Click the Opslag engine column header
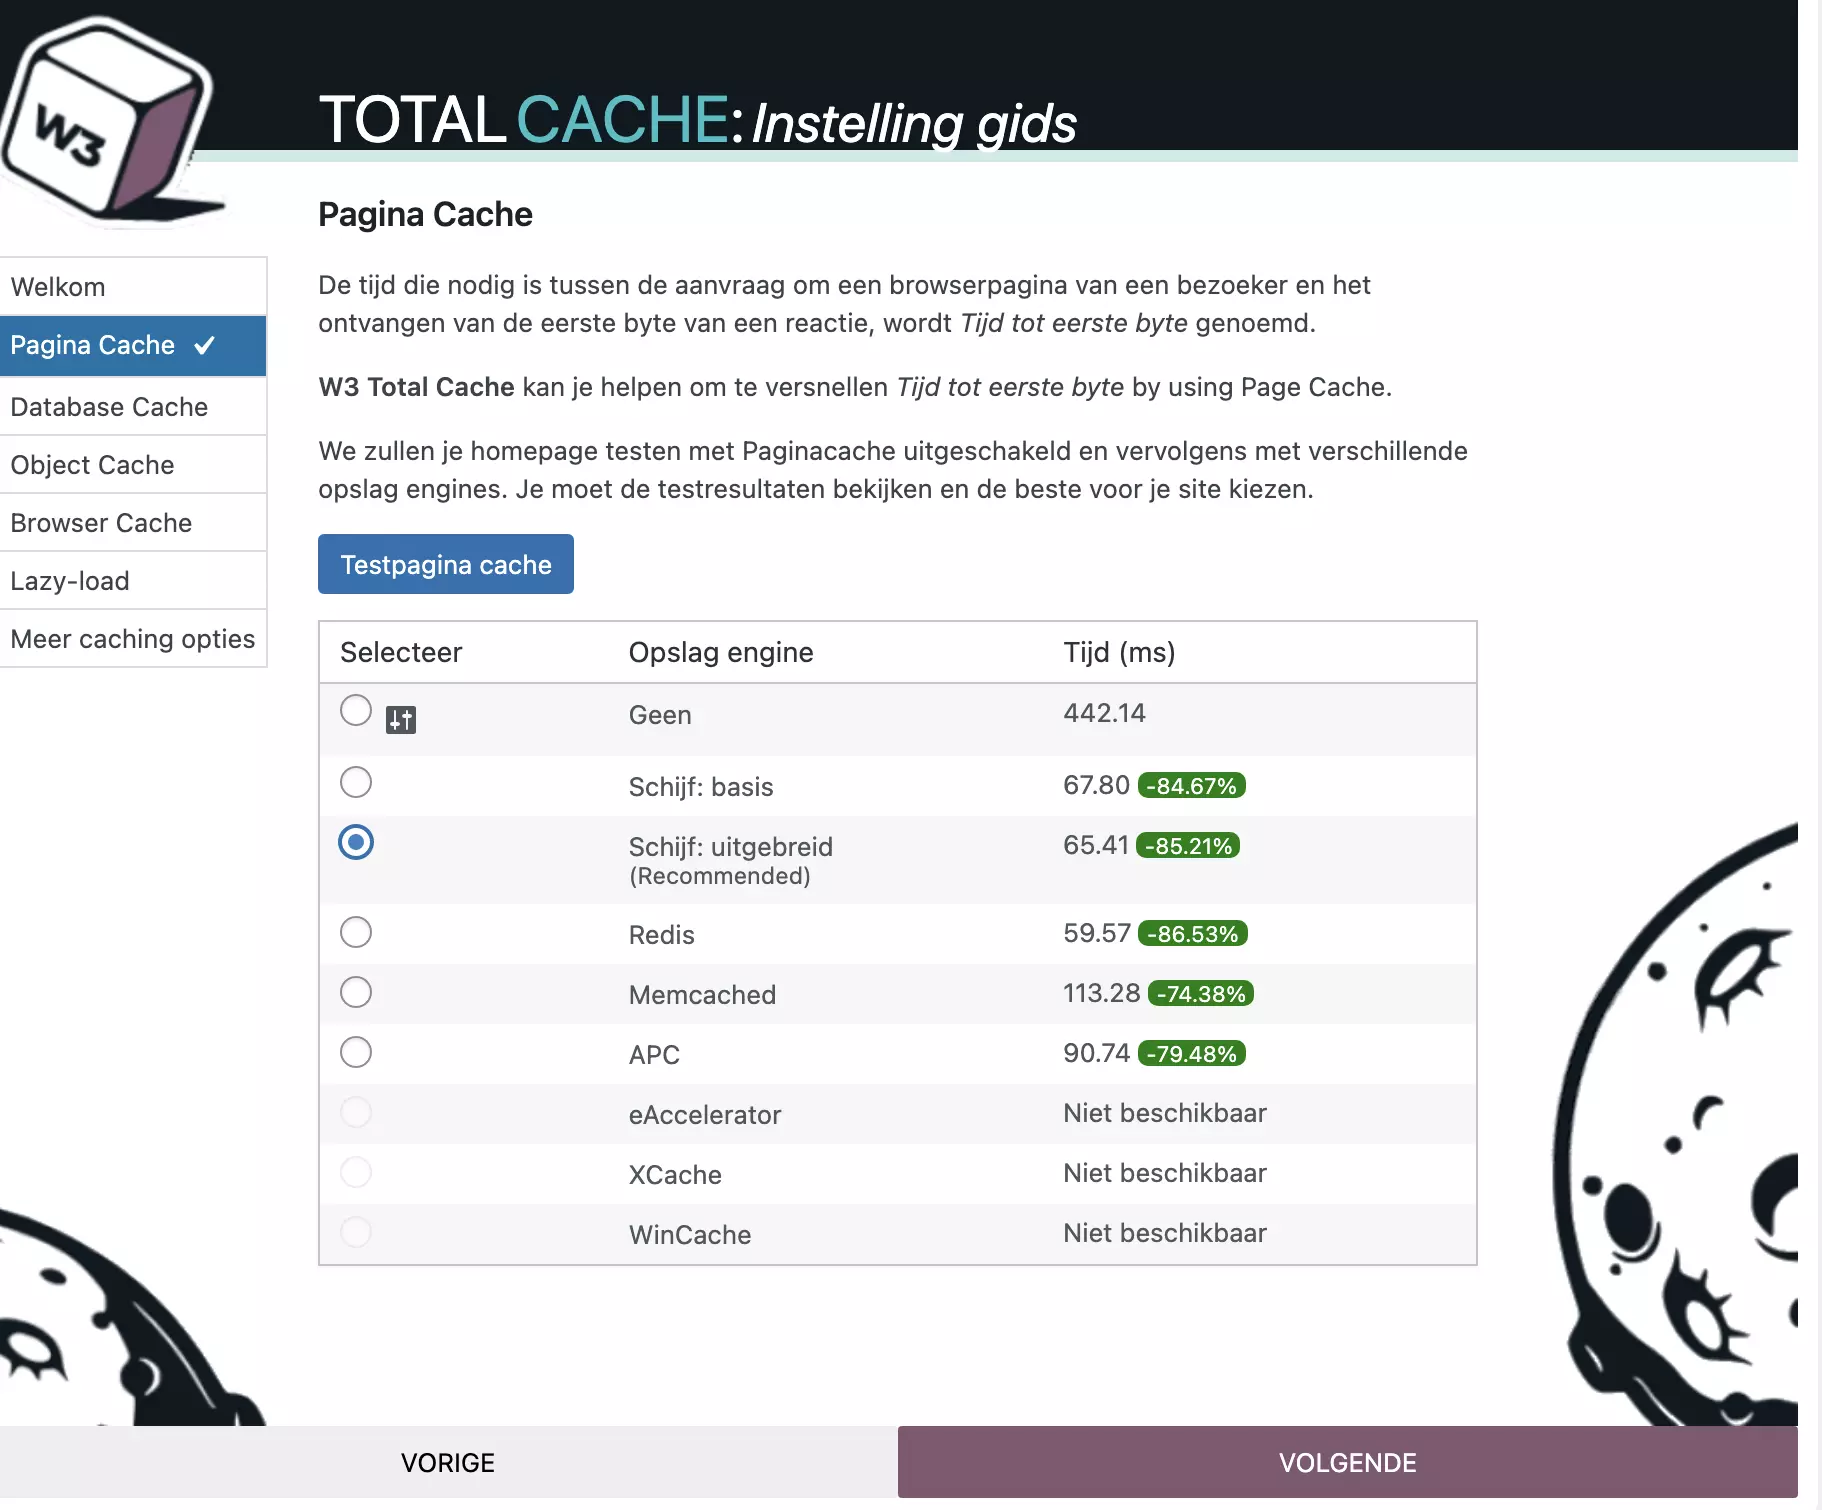Image resolution: width=1822 pixels, height=1510 pixels. [721, 652]
